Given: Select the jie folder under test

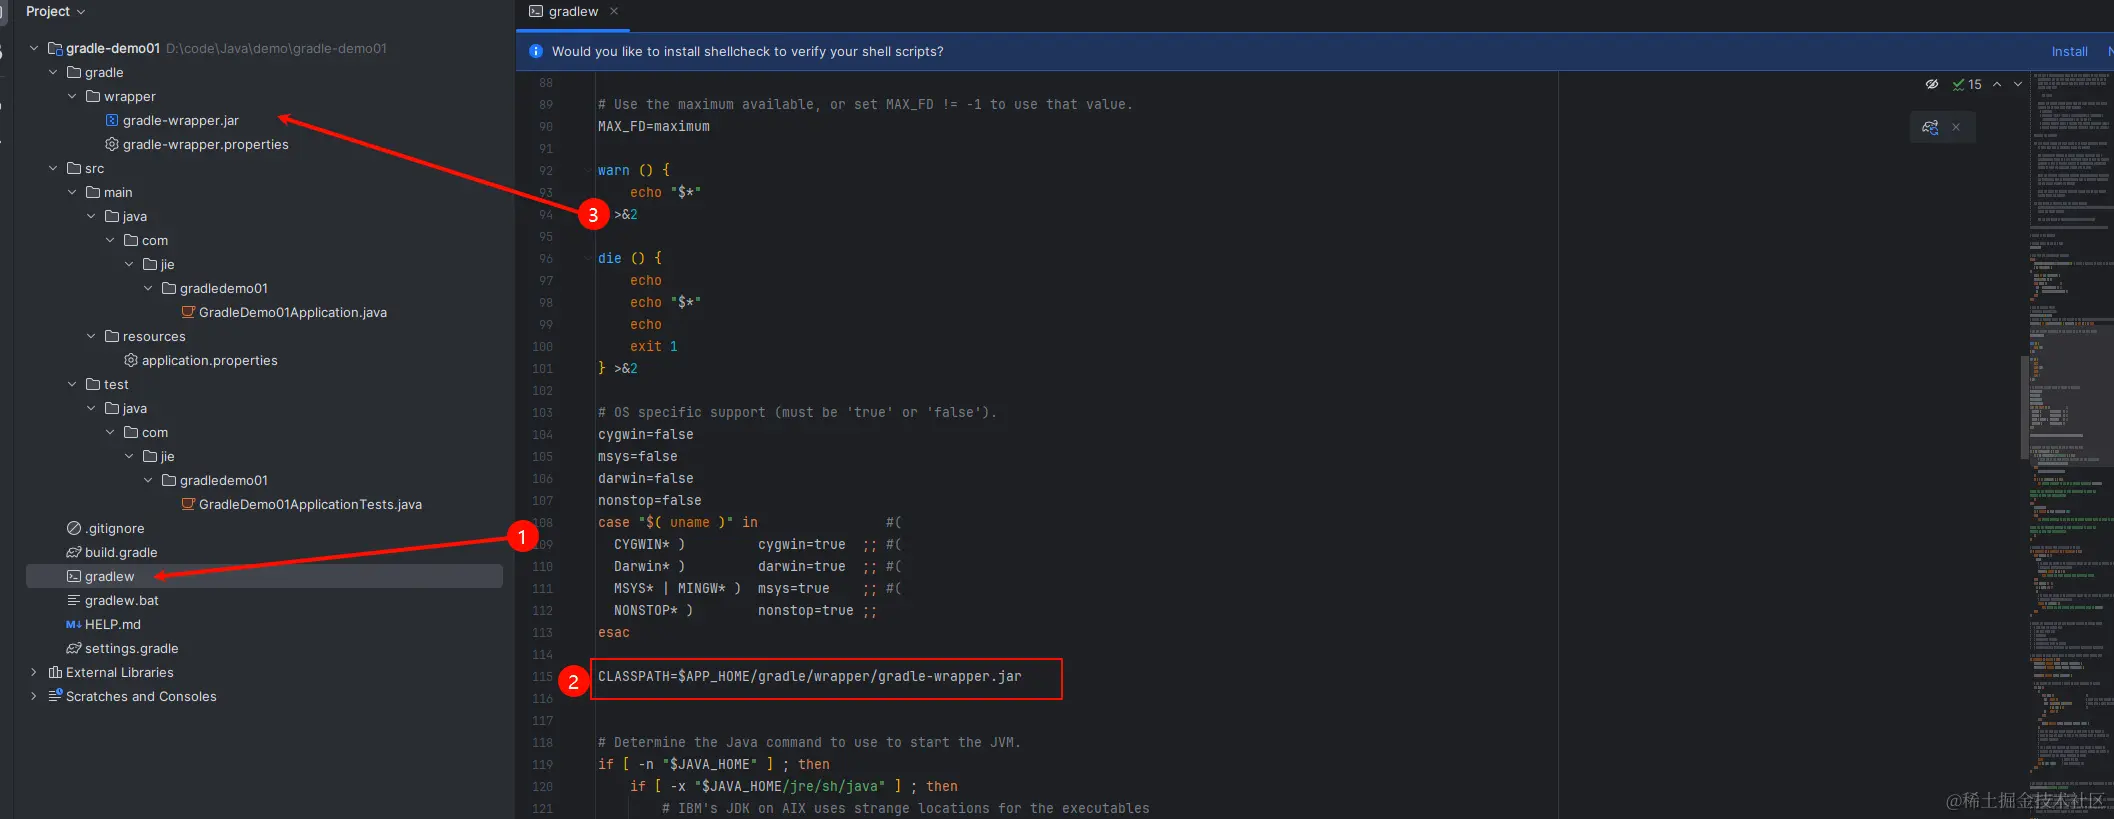Looking at the screenshot, I should [167, 456].
